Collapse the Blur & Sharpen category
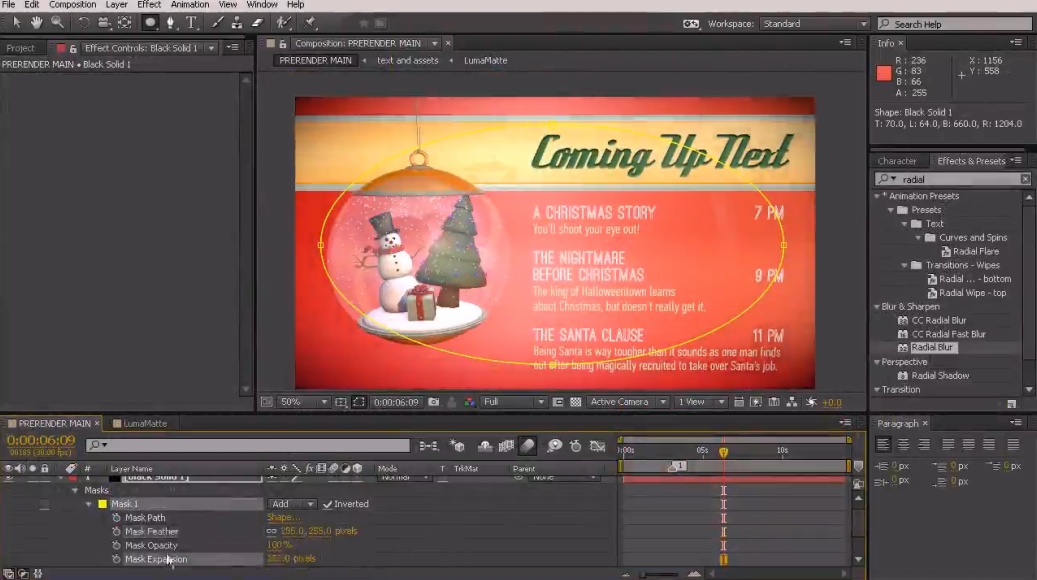 878,307
